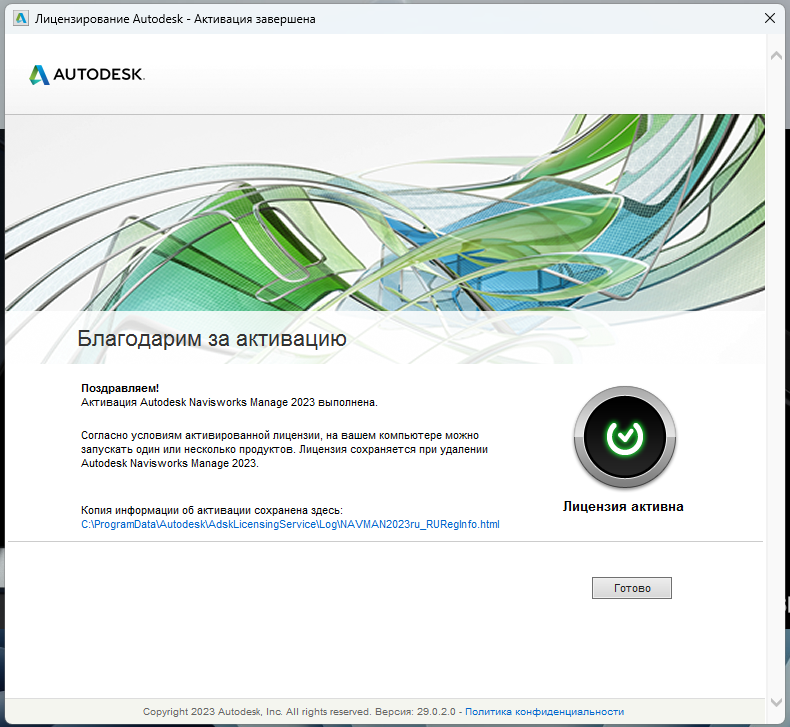Click the scrollbar up arrow
This screenshot has width=790, height=727.
tap(776, 55)
